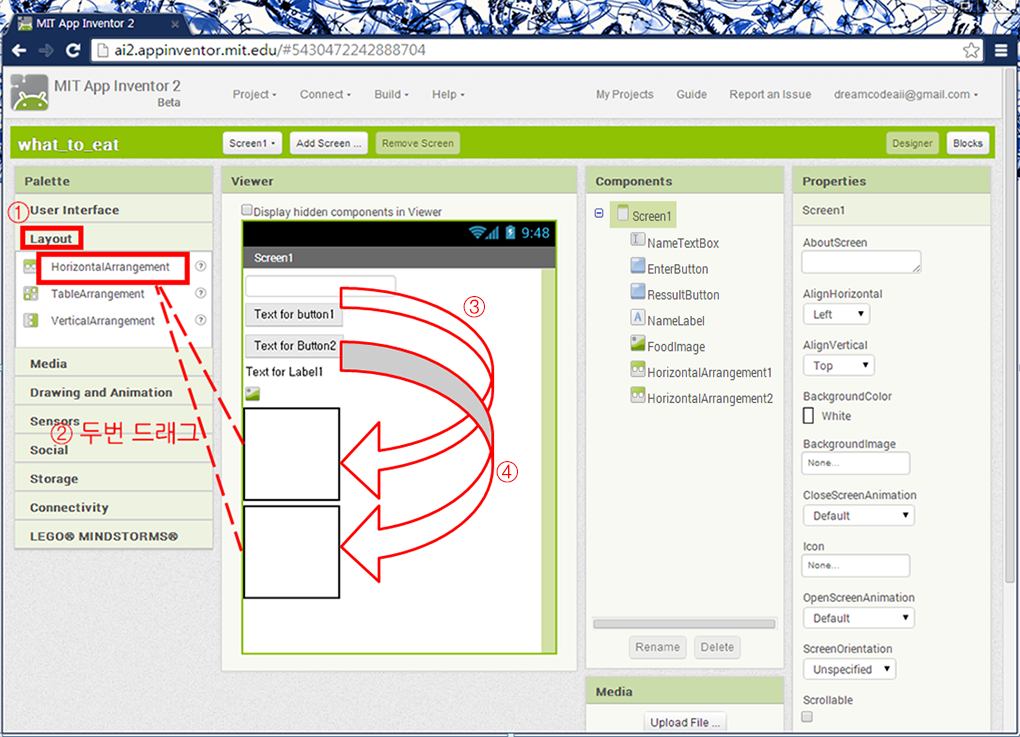Image resolution: width=1020 pixels, height=737 pixels.
Task: Toggle Display hidden components in Viewer
Action: click(247, 209)
